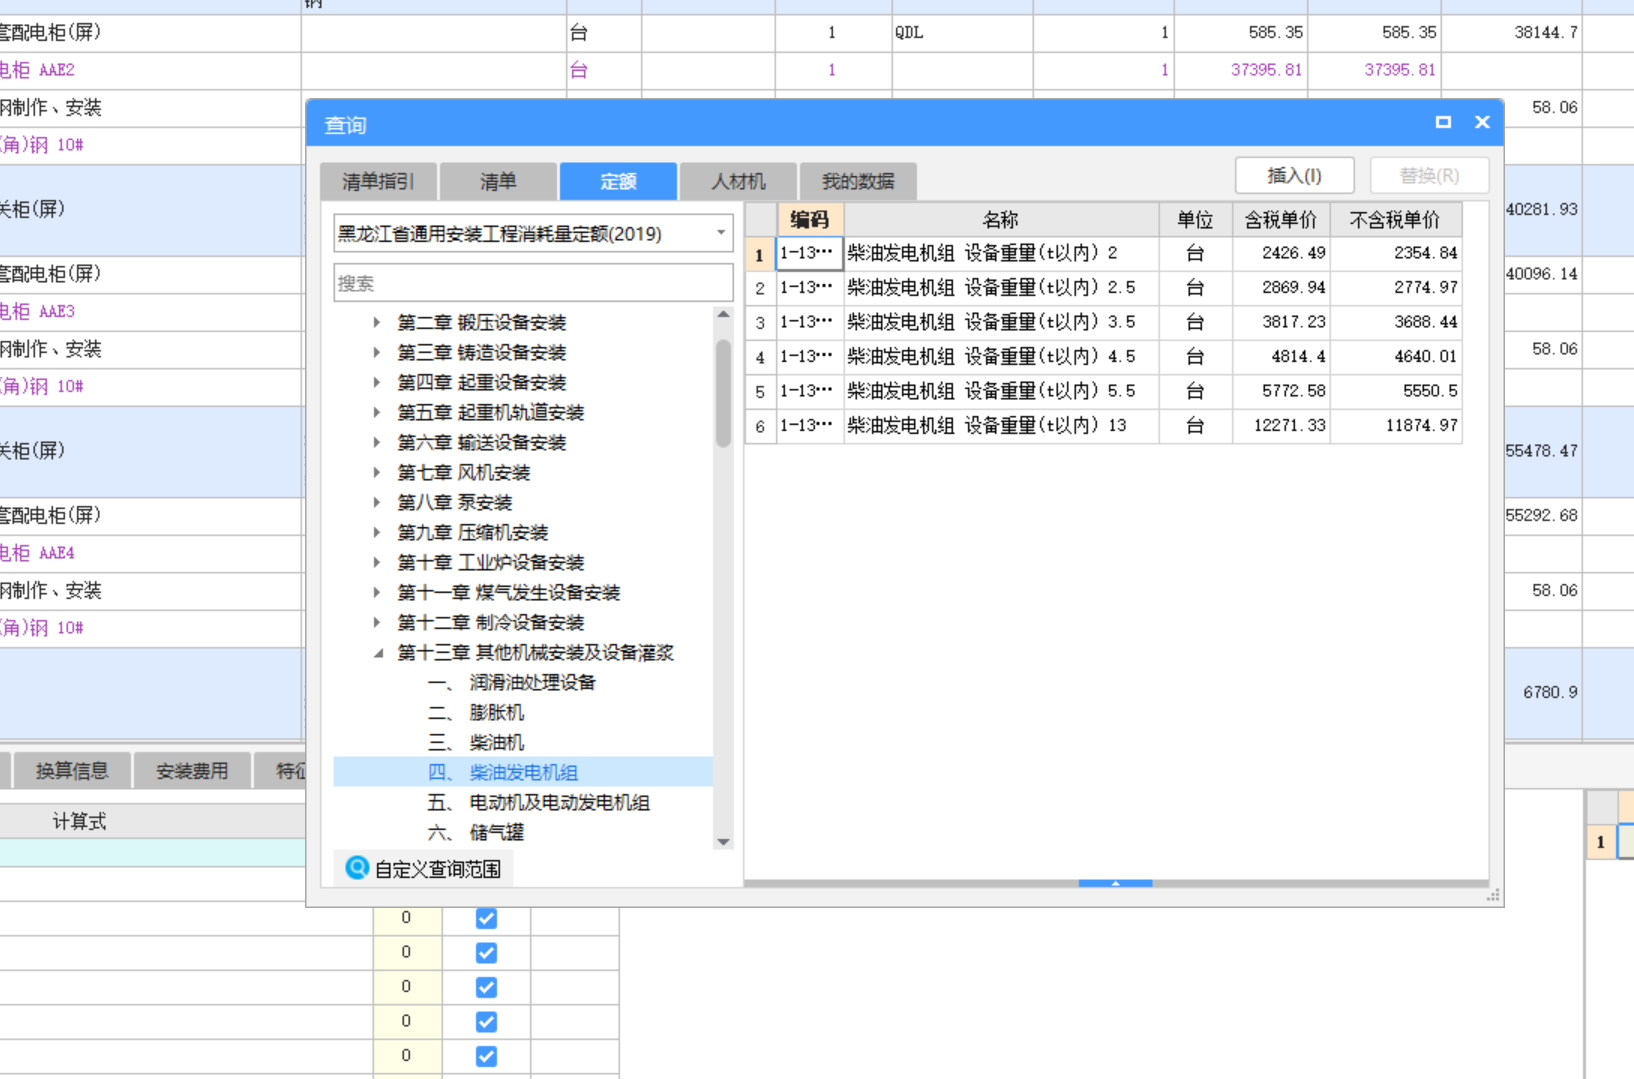1634x1079 pixels.
Task: Open the 我的数据 tab
Action: [x=858, y=181]
